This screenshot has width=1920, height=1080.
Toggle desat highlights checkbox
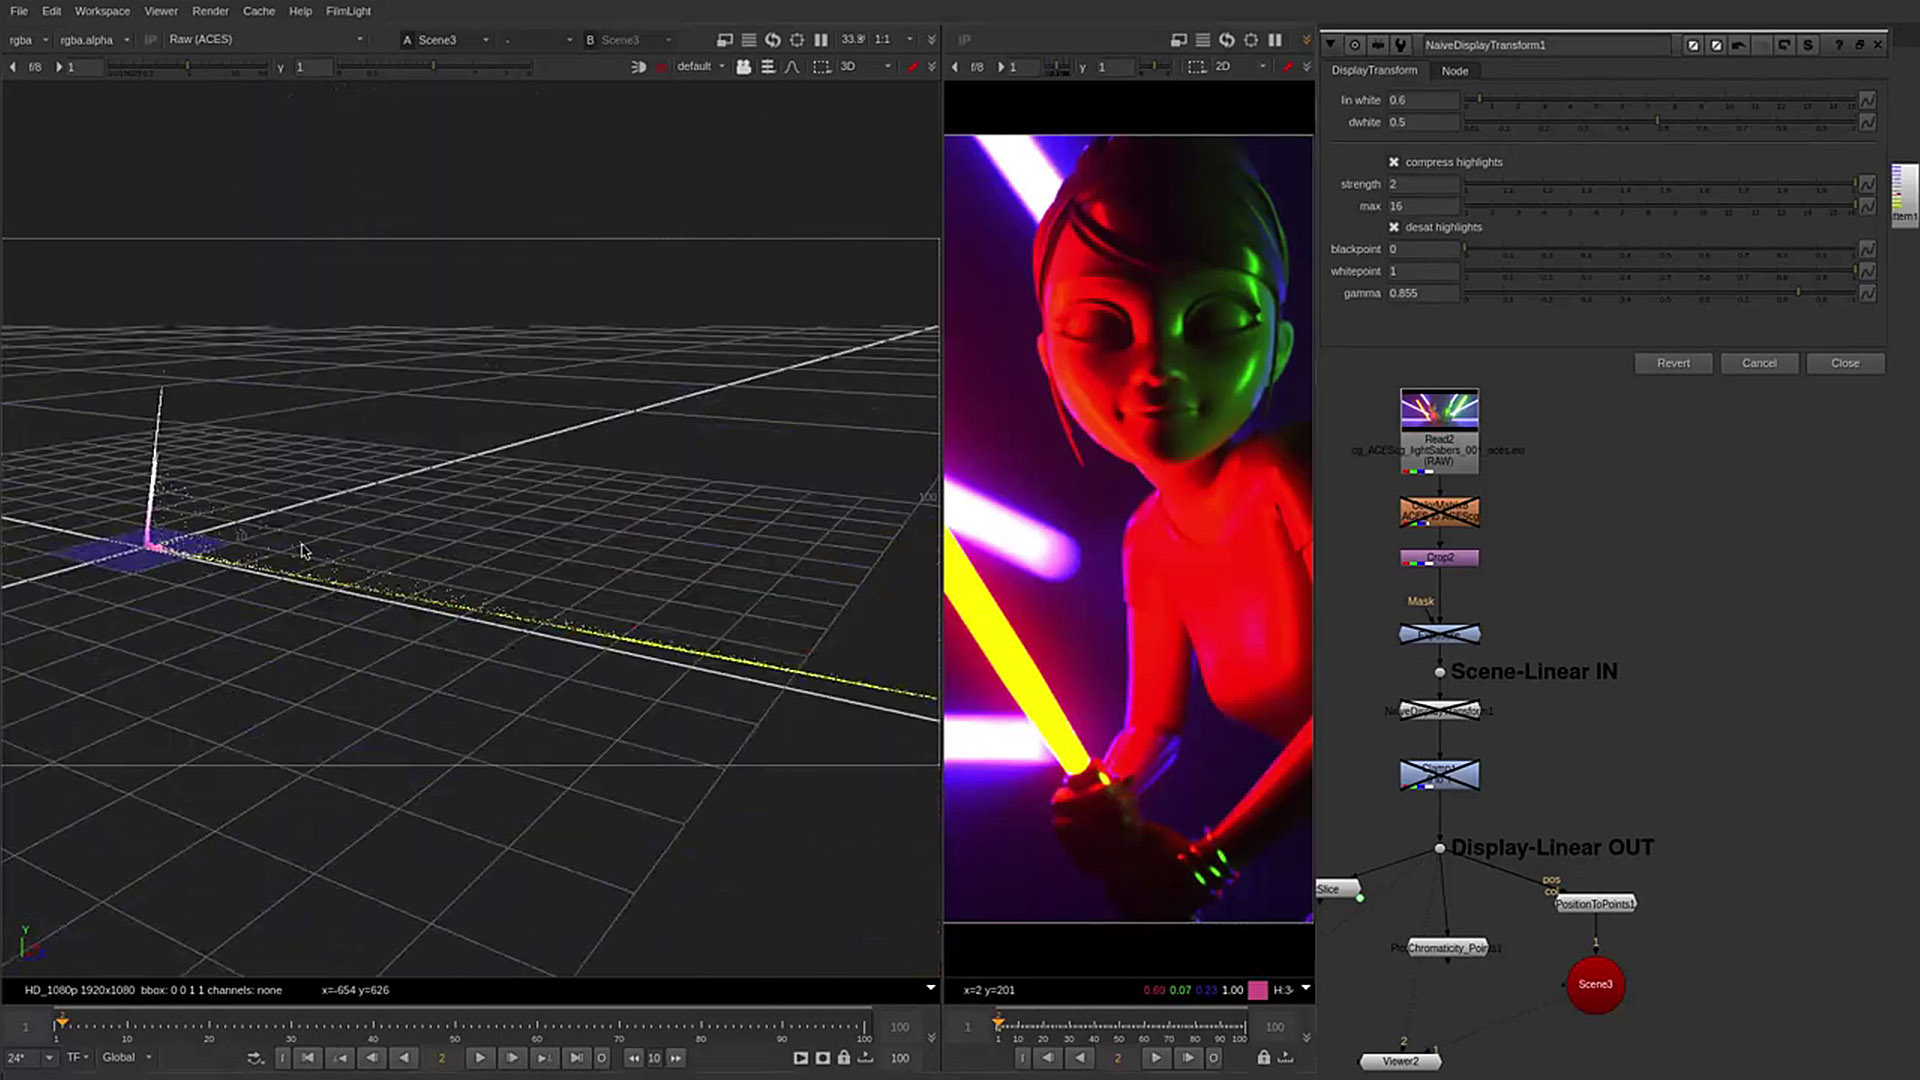pyautogui.click(x=1394, y=227)
